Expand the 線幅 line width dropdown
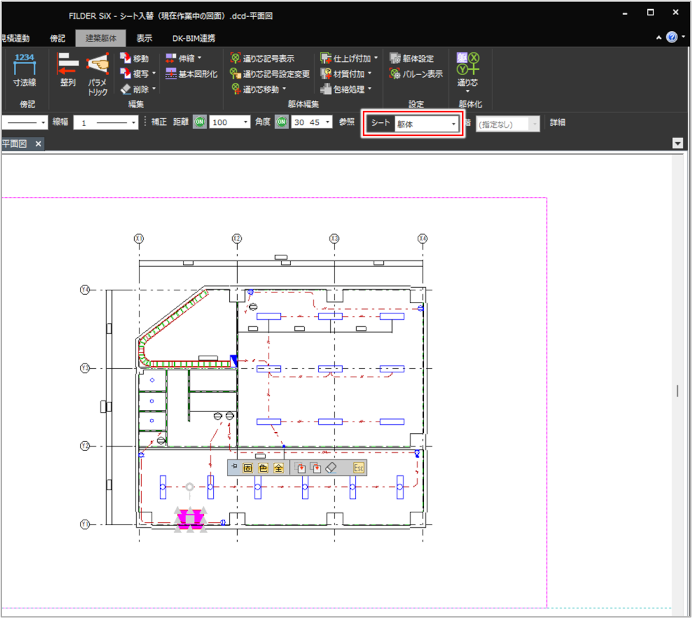692x618 pixels. pos(107,122)
